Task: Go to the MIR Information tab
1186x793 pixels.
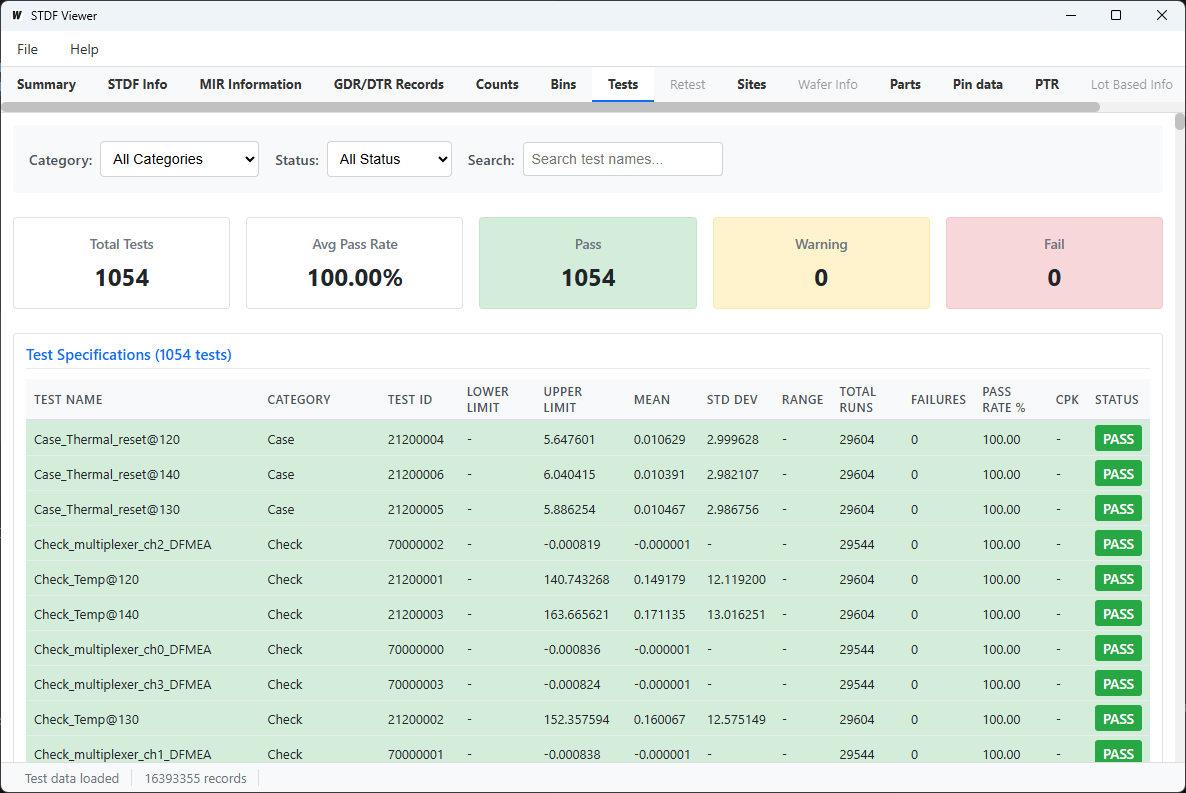Action: (250, 85)
